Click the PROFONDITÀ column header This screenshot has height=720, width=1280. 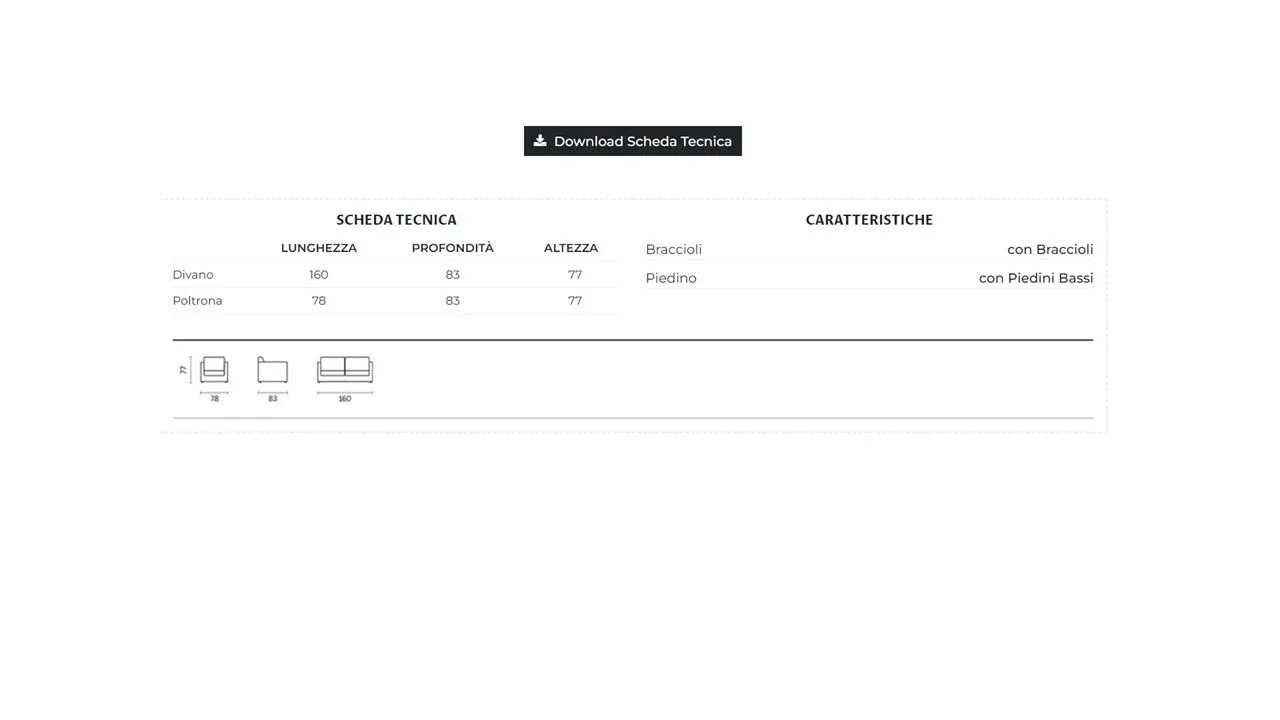pyautogui.click(x=453, y=248)
